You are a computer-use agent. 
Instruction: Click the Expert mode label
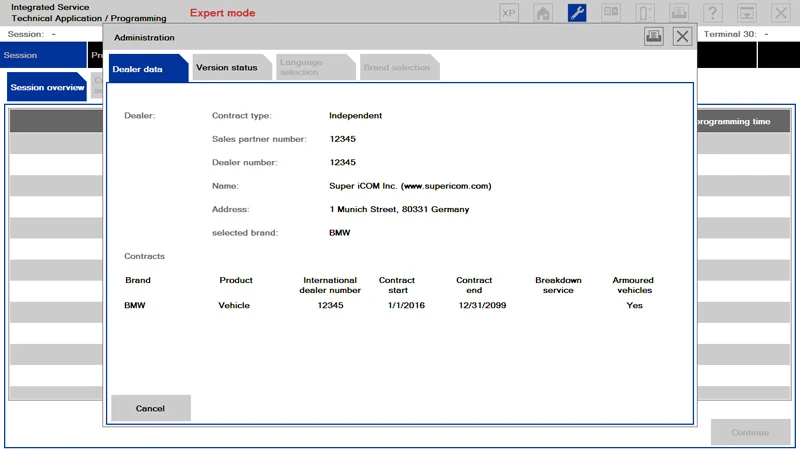[222, 13]
